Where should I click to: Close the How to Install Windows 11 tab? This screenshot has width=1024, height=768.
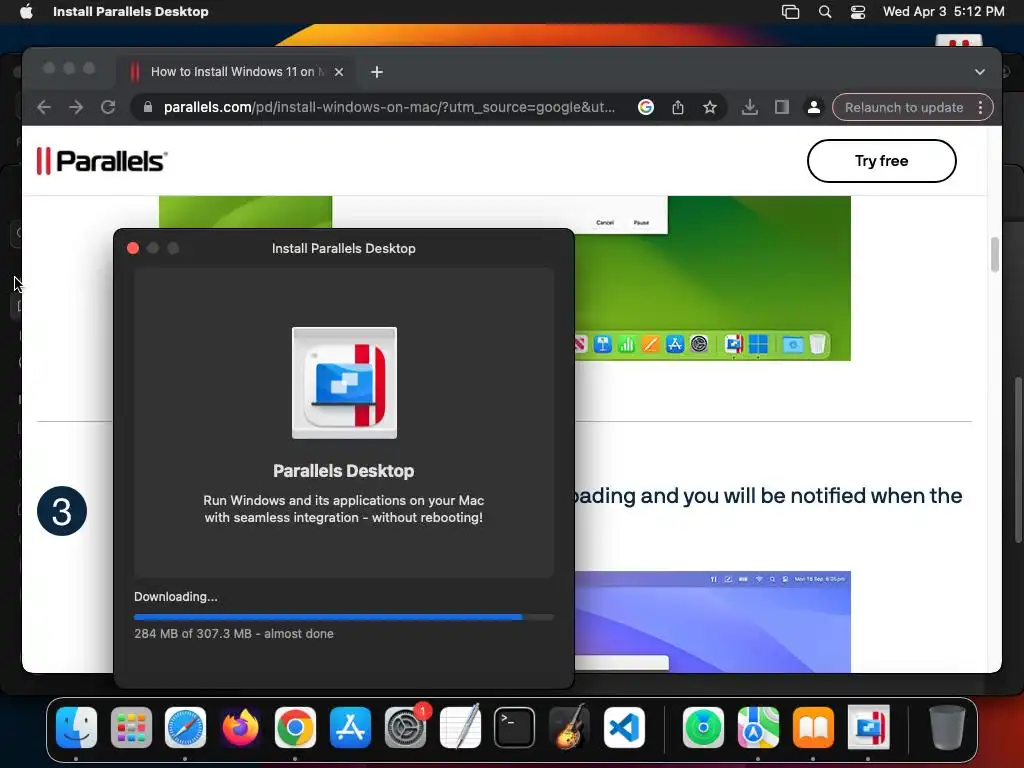point(339,72)
